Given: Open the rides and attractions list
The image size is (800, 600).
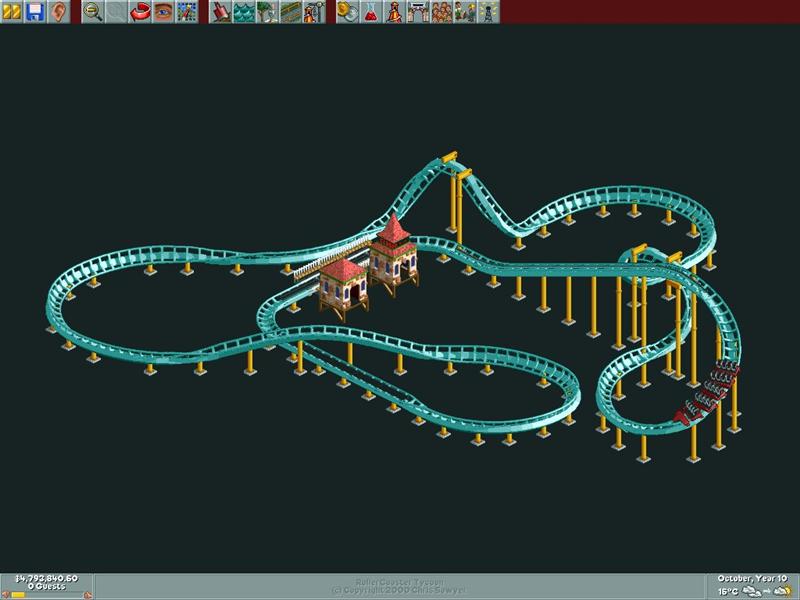Looking at the screenshot, I should pyautogui.click(x=395, y=12).
